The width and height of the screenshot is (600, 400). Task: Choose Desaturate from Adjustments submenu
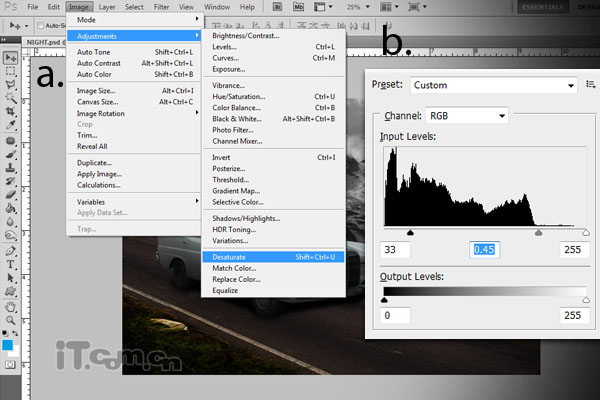point(229,257)
